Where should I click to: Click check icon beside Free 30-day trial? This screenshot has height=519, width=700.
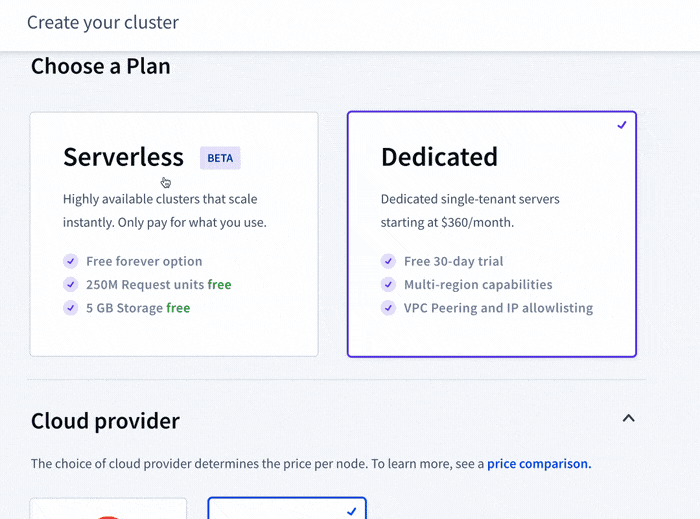(388, 261)
